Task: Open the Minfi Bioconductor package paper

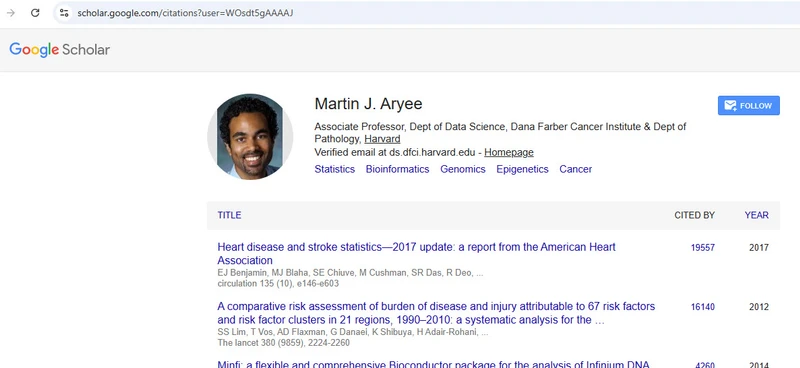Action: coord(433,364)
